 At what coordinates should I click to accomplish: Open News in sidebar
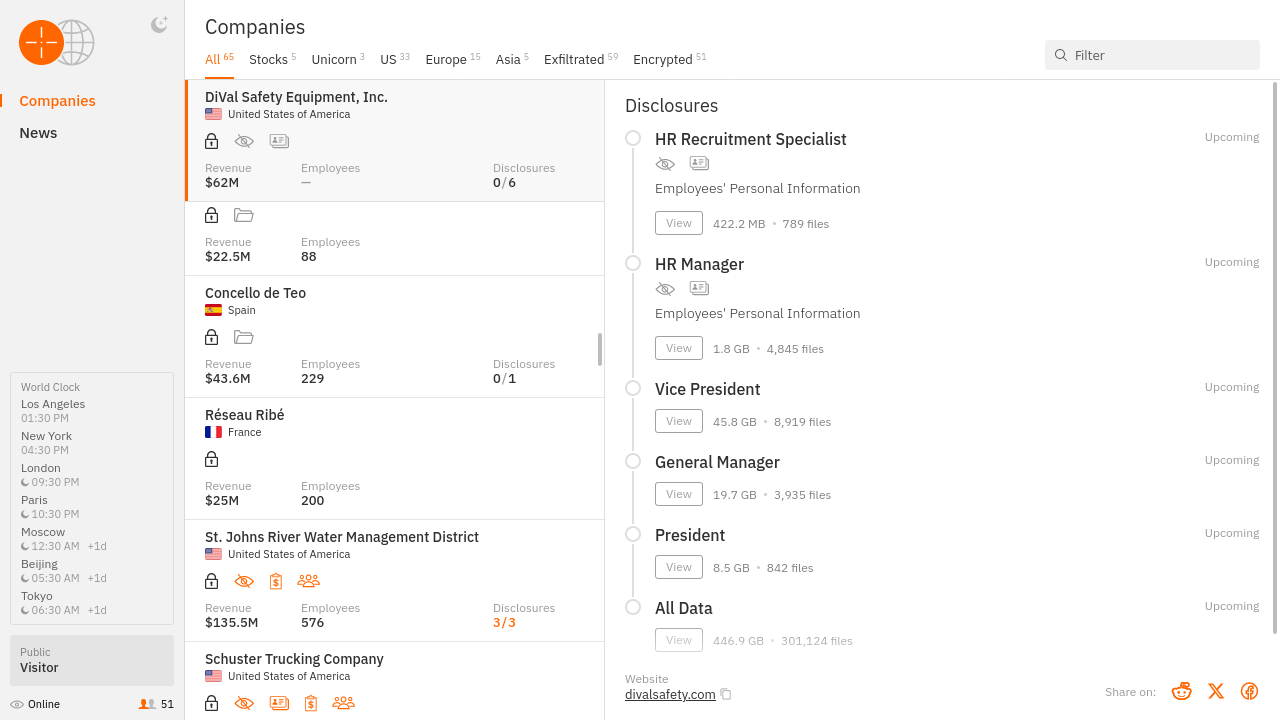[x=38, y=133]
